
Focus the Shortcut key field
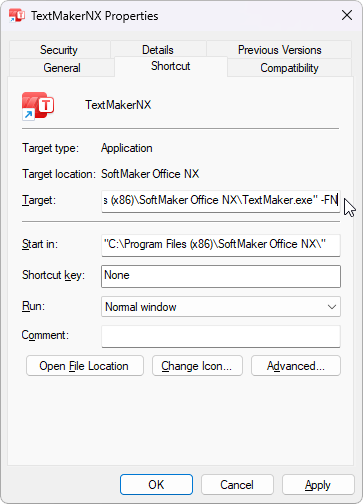pos(221,276)
